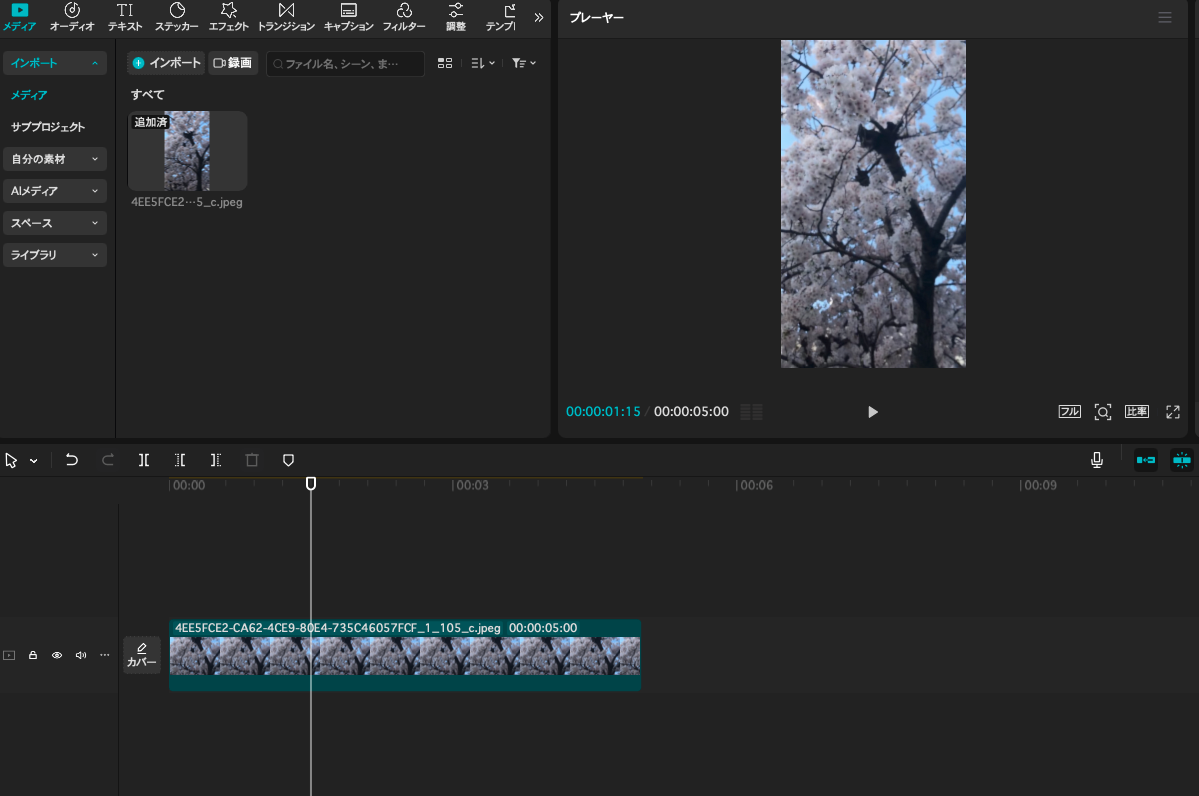The height and width of the screenshot is (796, 1199).
Task: Open the player hamburger menu
Action: point(1164,18)
